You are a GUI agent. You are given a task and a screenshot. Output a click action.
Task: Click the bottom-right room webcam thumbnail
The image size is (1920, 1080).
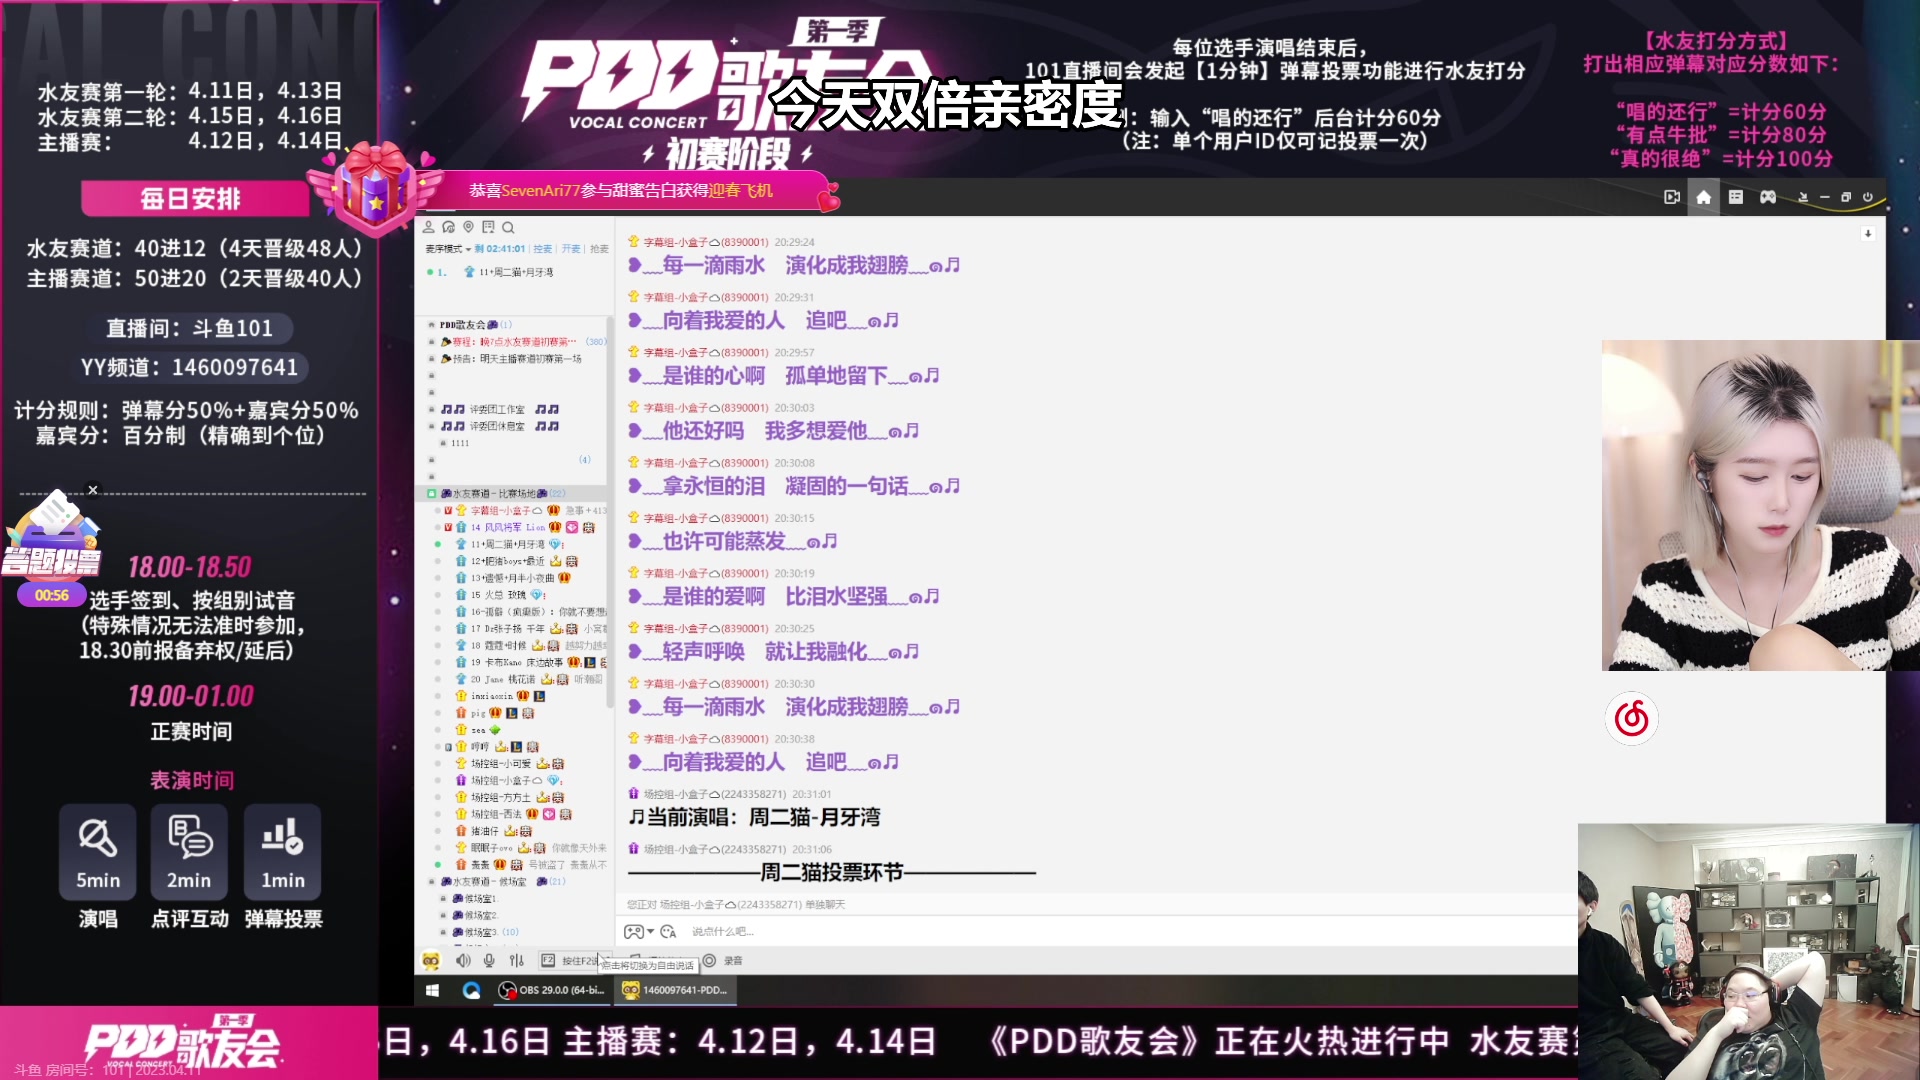pos(1748,951)
